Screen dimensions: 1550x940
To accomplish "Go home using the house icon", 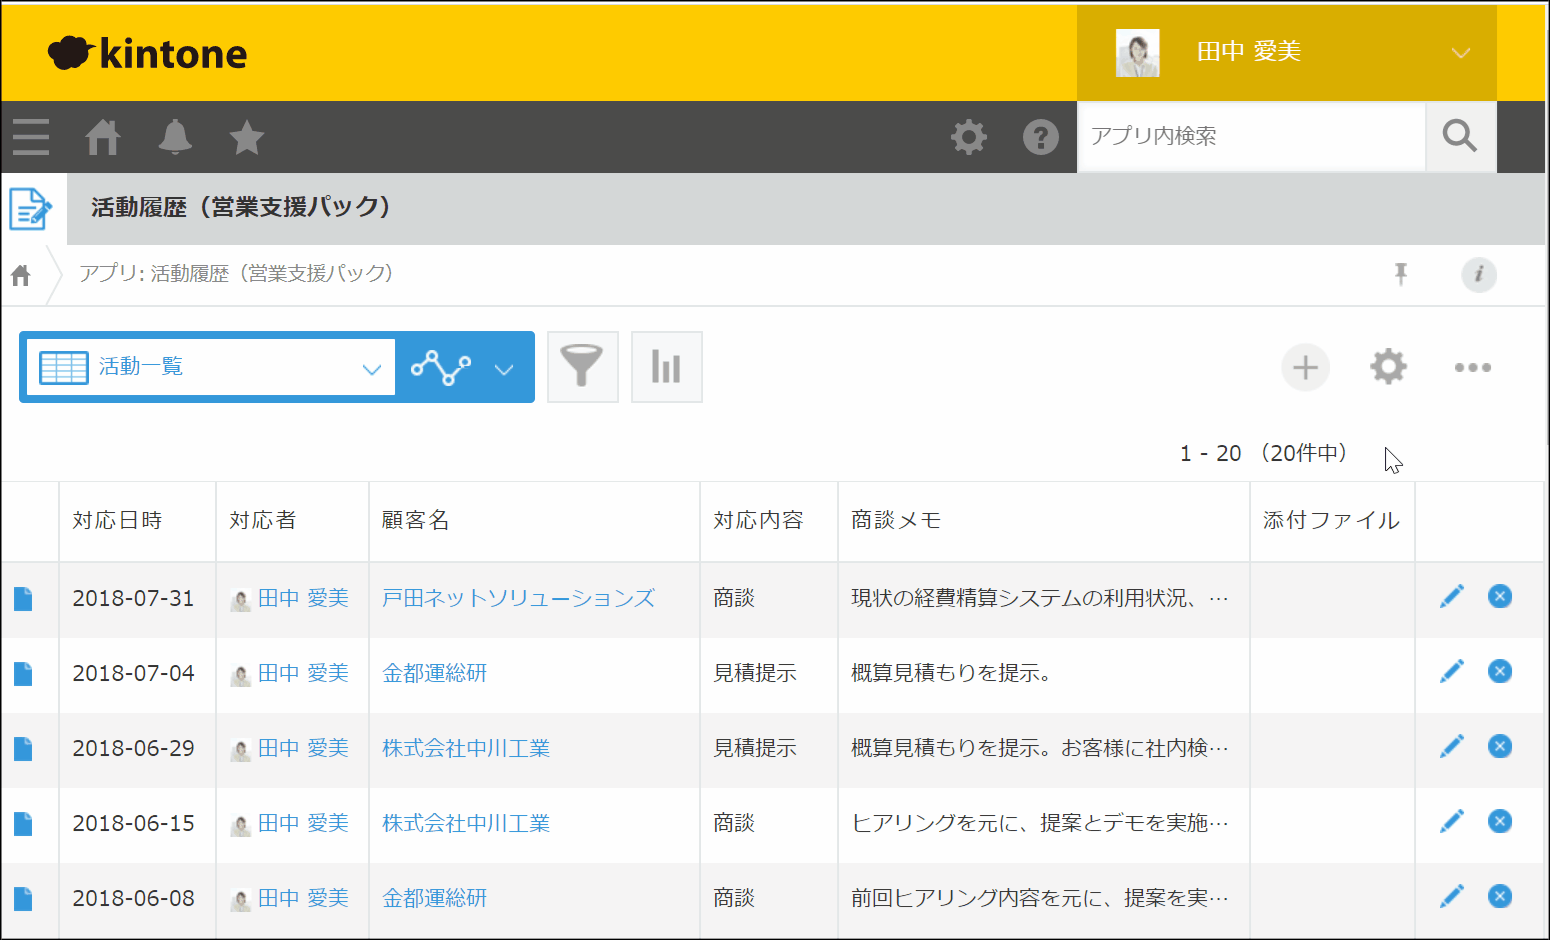I will (x=102, y=137).
